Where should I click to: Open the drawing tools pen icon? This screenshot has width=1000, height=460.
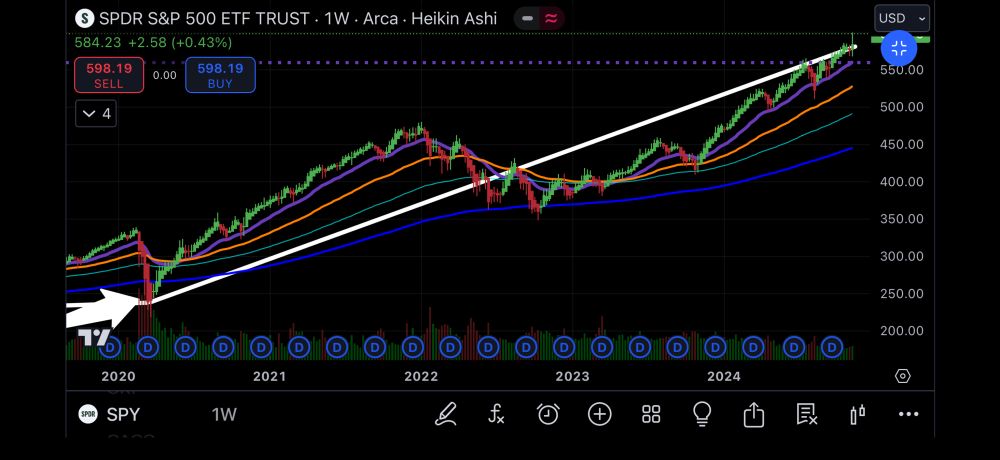pyautogui.click(x=446, y=415)
